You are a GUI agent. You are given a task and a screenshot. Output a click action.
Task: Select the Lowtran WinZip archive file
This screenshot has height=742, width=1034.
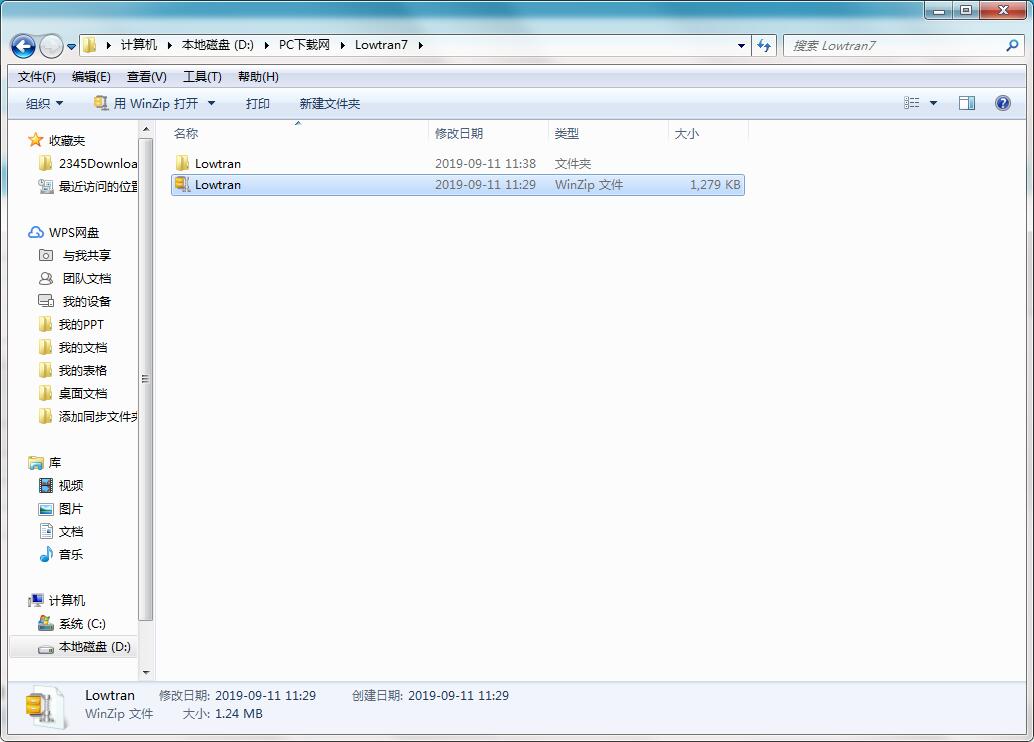click(x=218, y=184)
